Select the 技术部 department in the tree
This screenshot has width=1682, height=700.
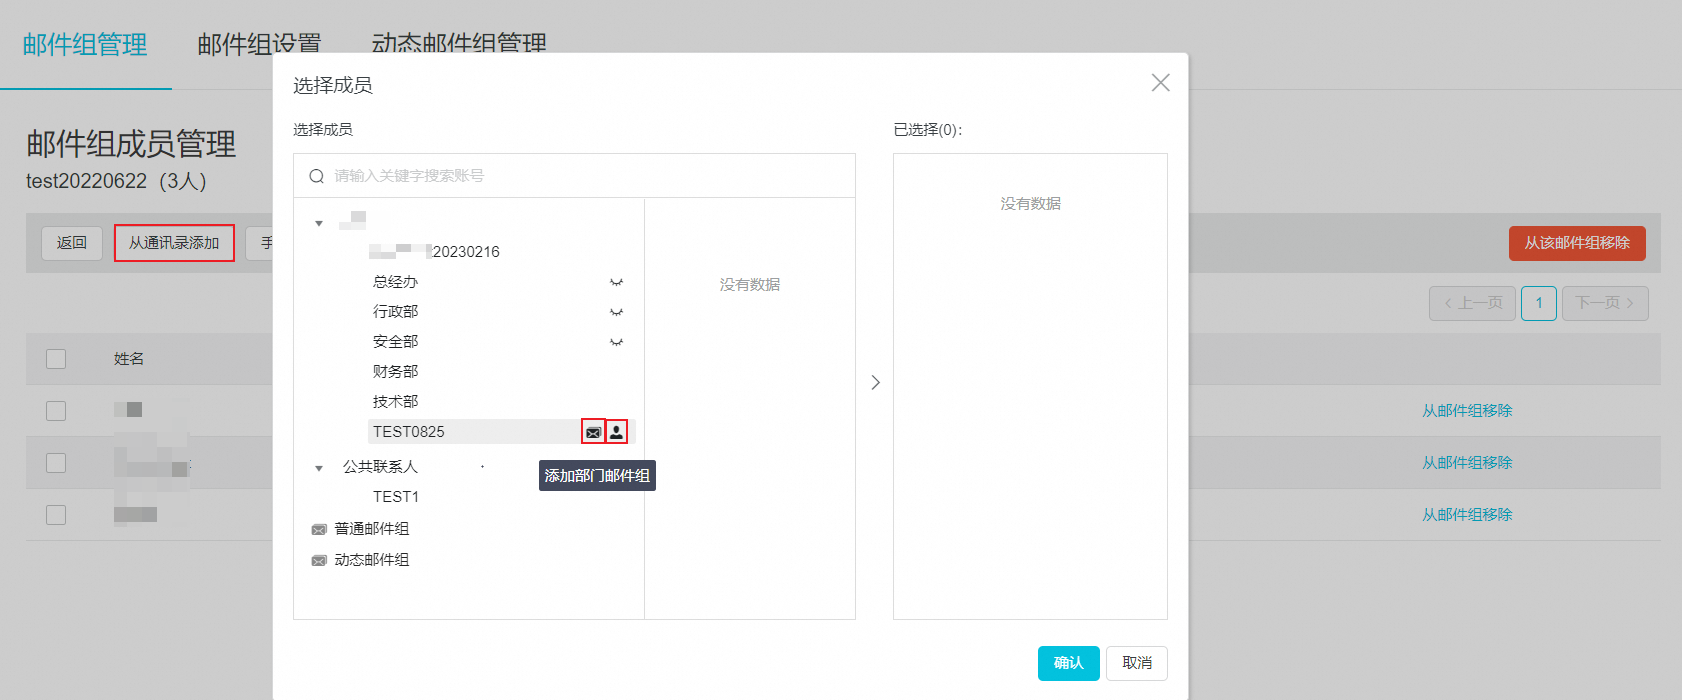[396, 402]
